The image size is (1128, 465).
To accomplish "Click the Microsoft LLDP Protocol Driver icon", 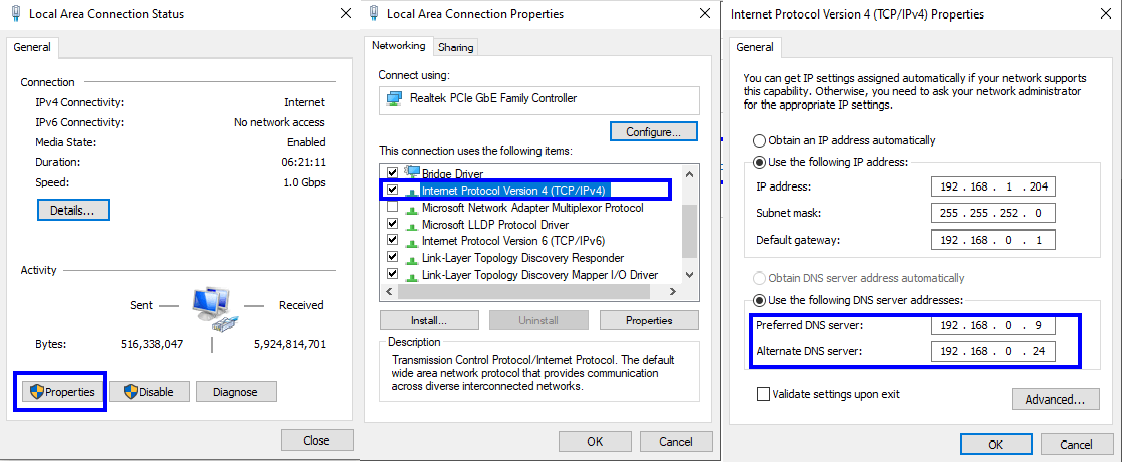I will 411,225.
